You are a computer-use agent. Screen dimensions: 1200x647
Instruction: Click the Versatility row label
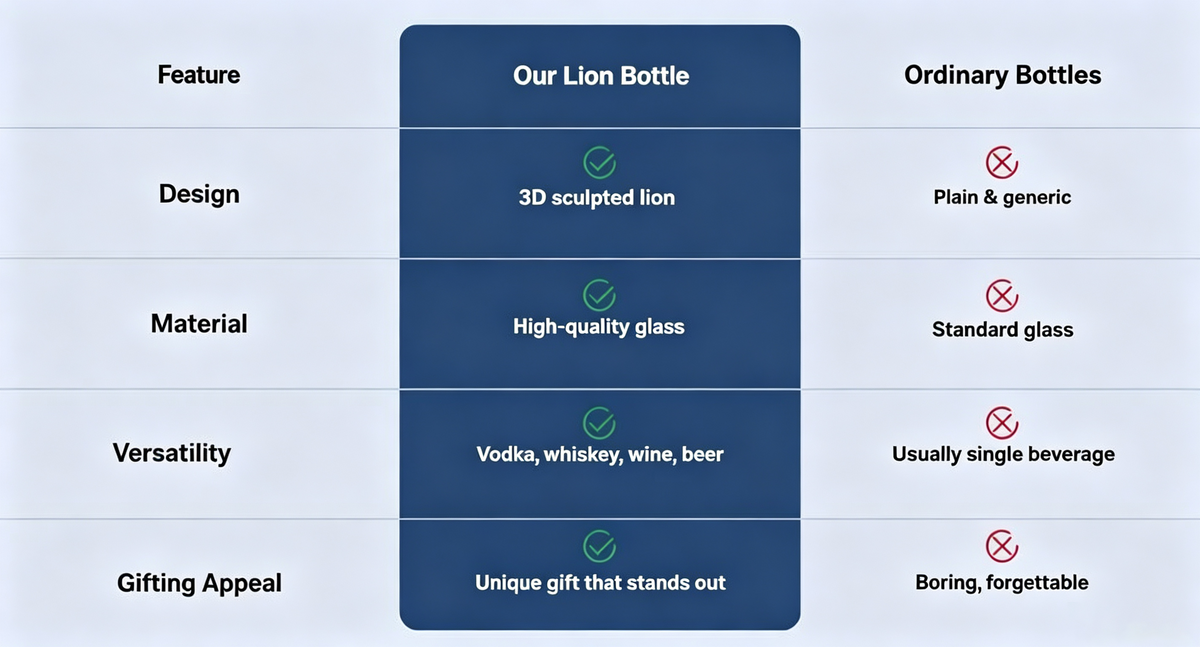[x=172, y=453]
